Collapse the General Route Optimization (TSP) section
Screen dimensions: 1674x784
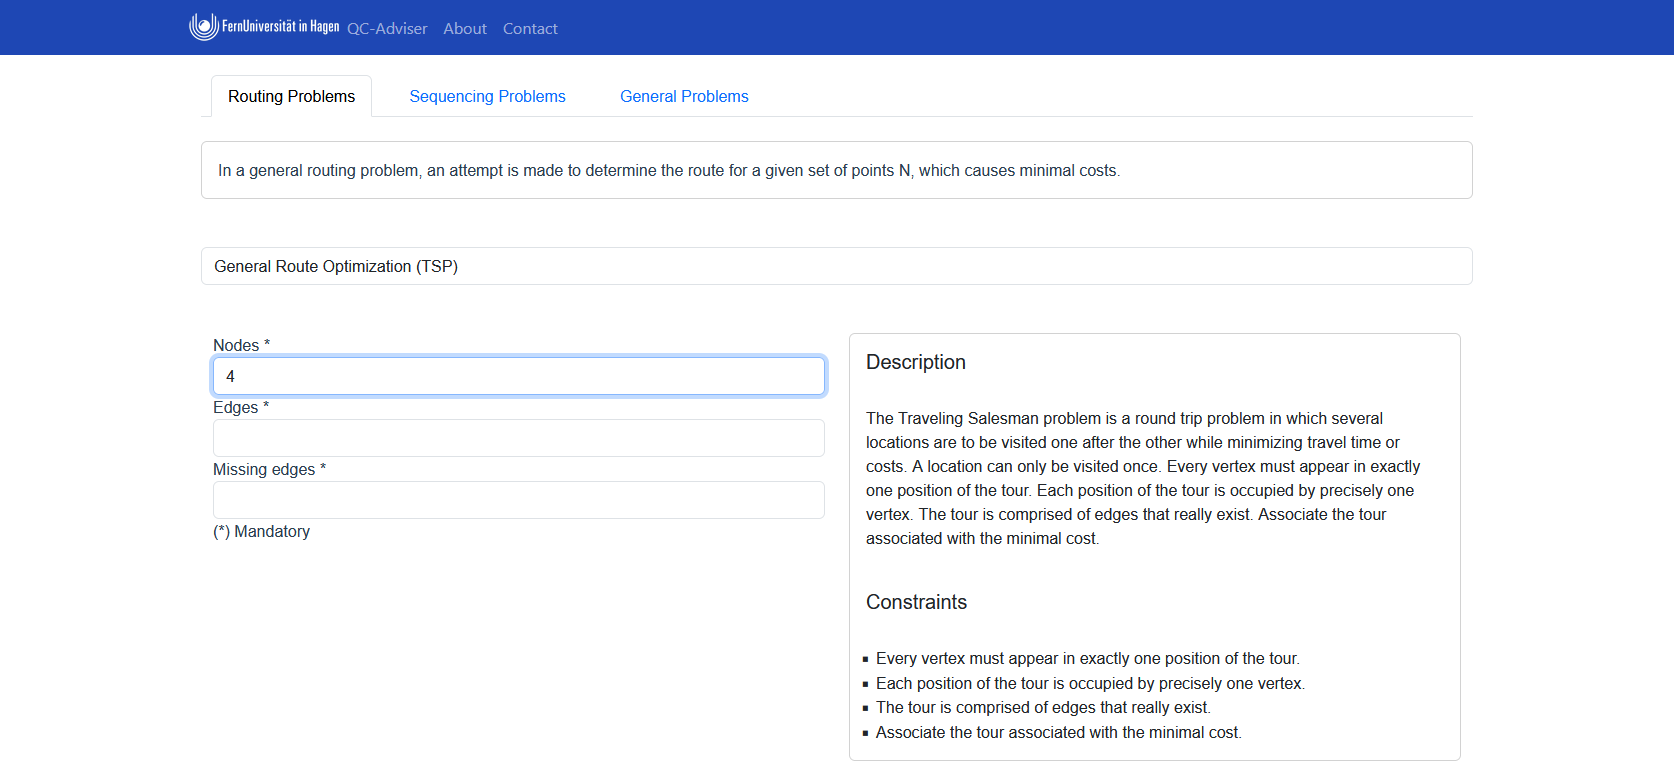click(x=336, y=266)
